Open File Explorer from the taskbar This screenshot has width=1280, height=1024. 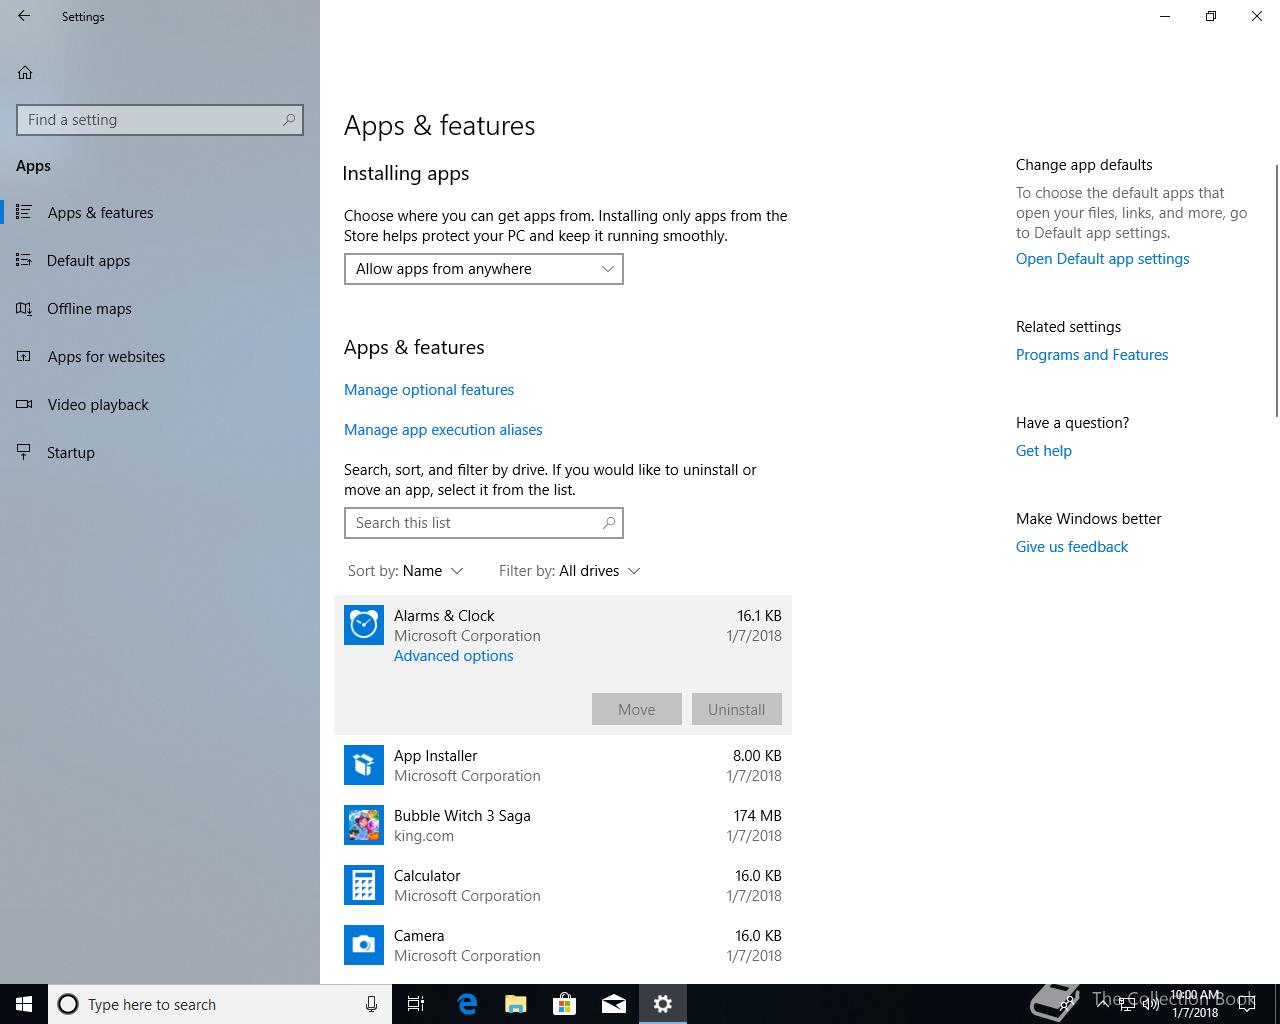point(516,1004)
